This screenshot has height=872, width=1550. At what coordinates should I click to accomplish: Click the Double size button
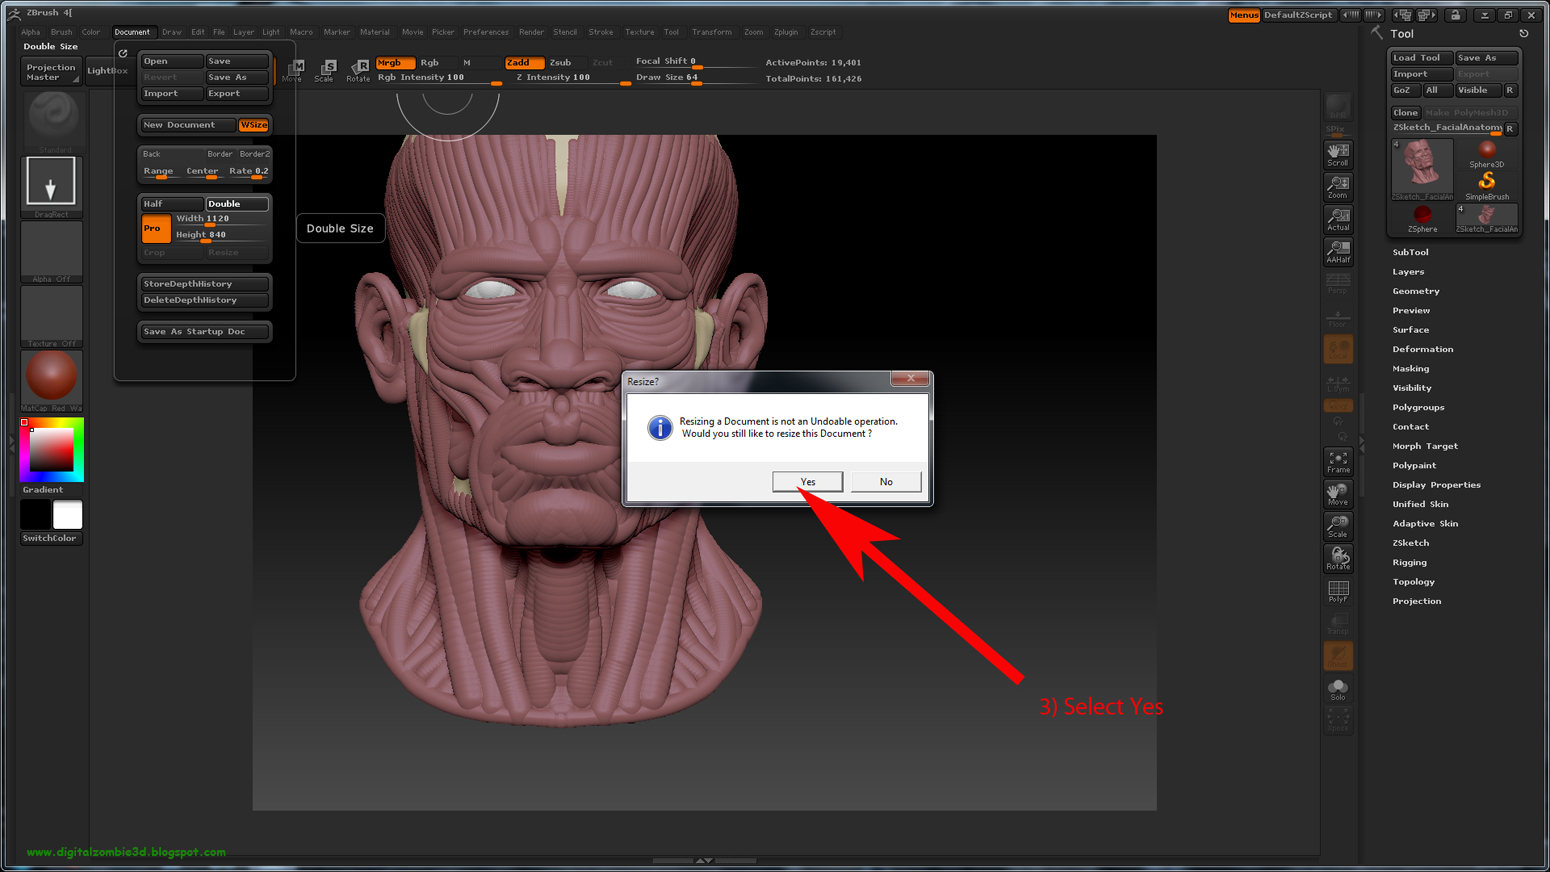coord(237,204)
